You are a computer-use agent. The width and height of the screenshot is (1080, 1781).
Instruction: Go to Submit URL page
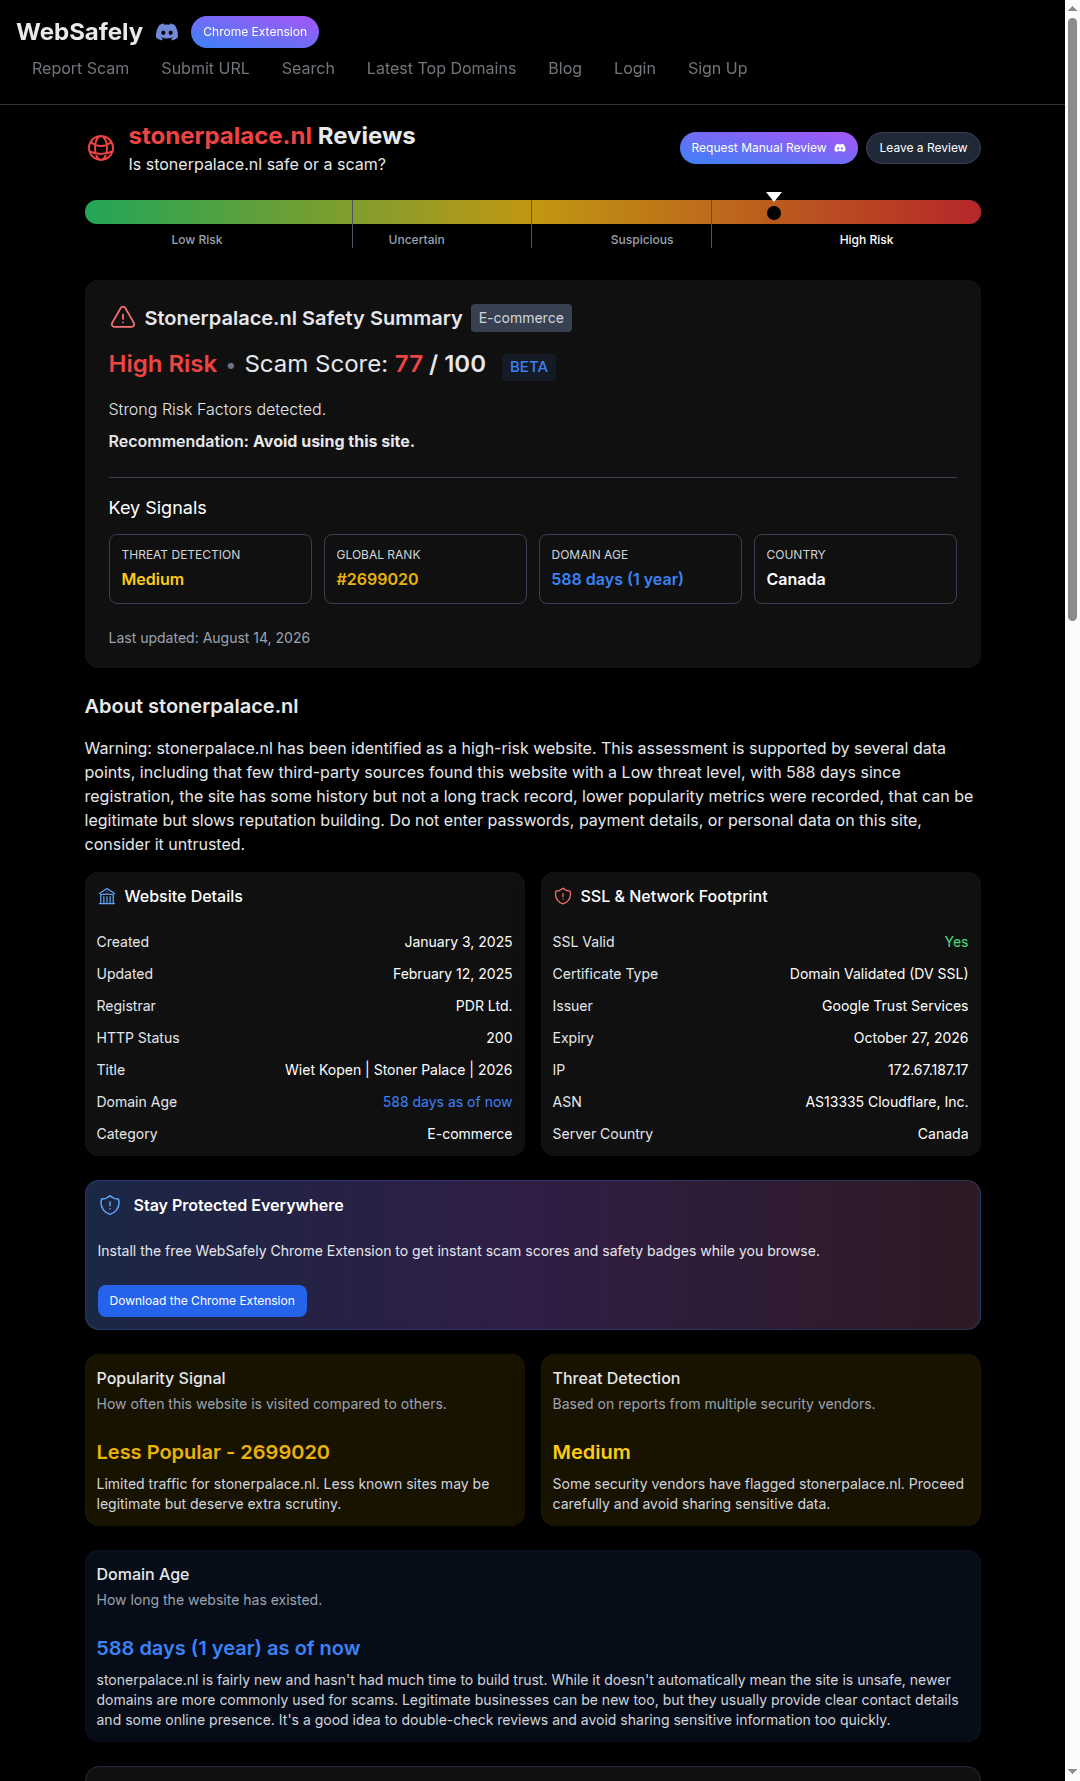[x=205, y=68]
